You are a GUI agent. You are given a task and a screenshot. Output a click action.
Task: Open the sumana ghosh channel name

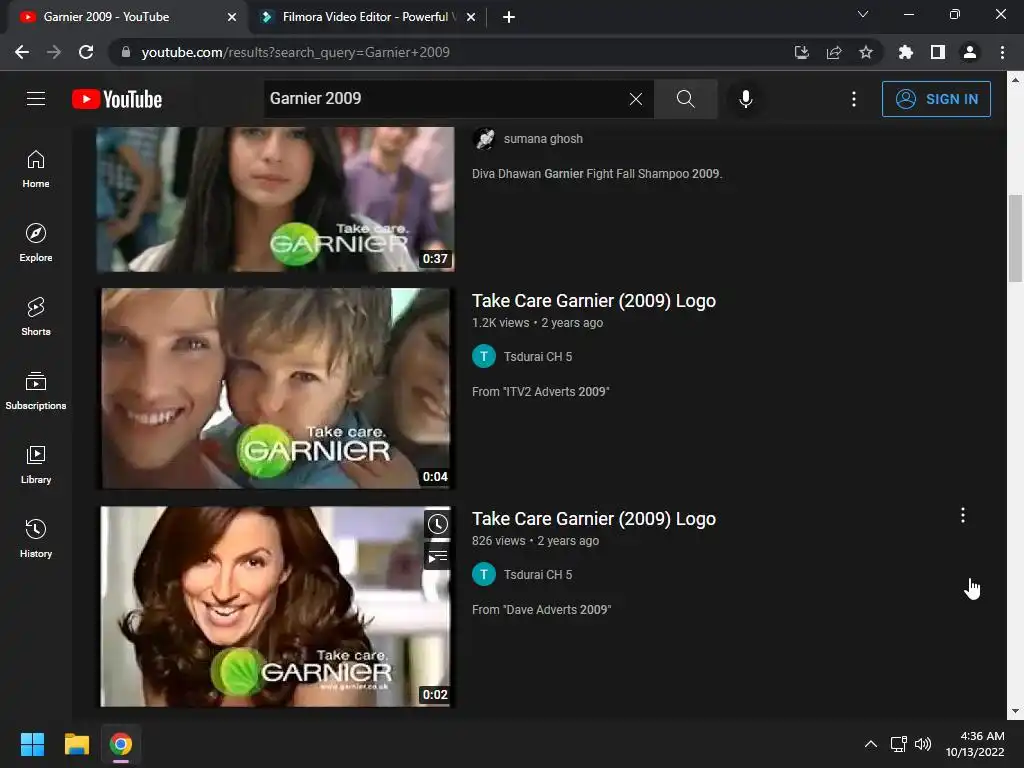coord(543,138)
